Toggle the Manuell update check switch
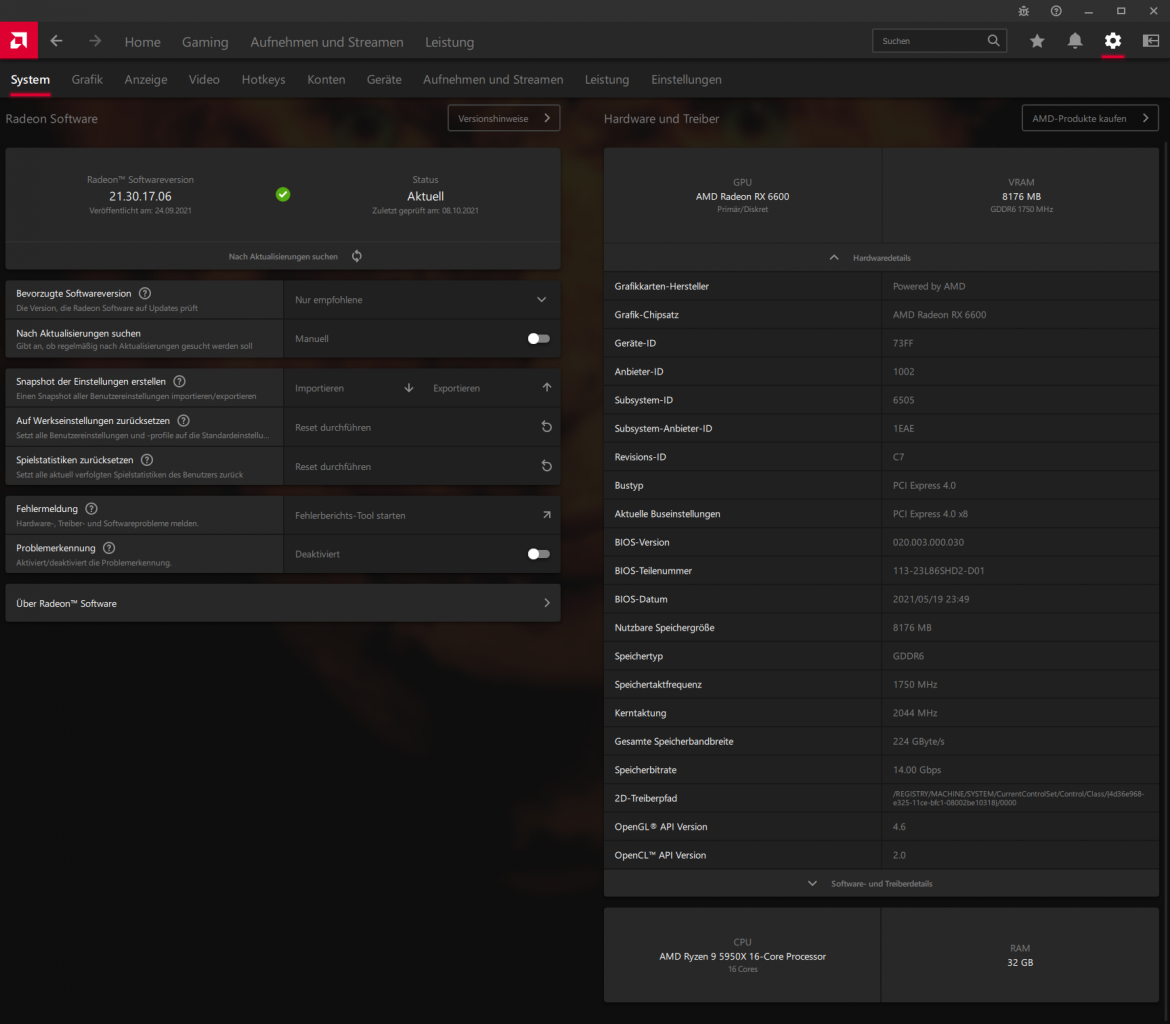 coord(538,339)
